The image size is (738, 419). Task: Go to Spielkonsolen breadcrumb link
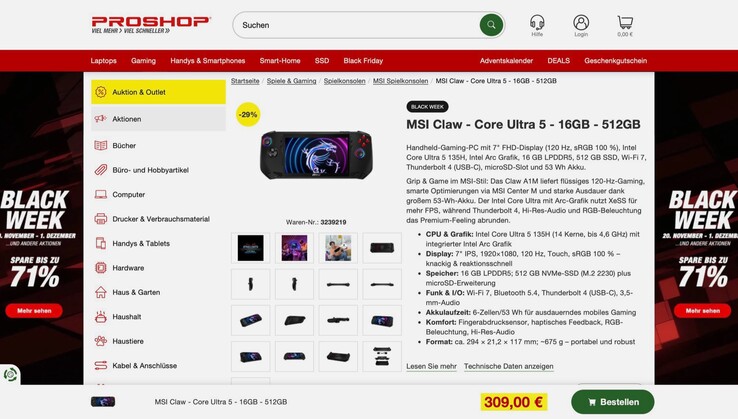tap(344, 81)
